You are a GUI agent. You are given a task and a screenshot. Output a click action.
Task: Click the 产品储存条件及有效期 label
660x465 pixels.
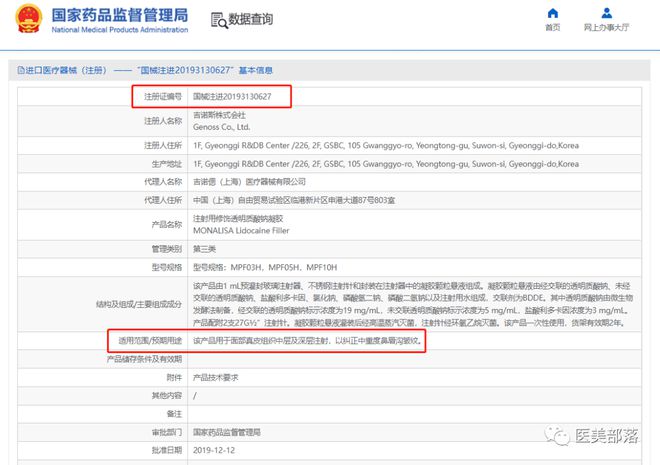[144, 359]
